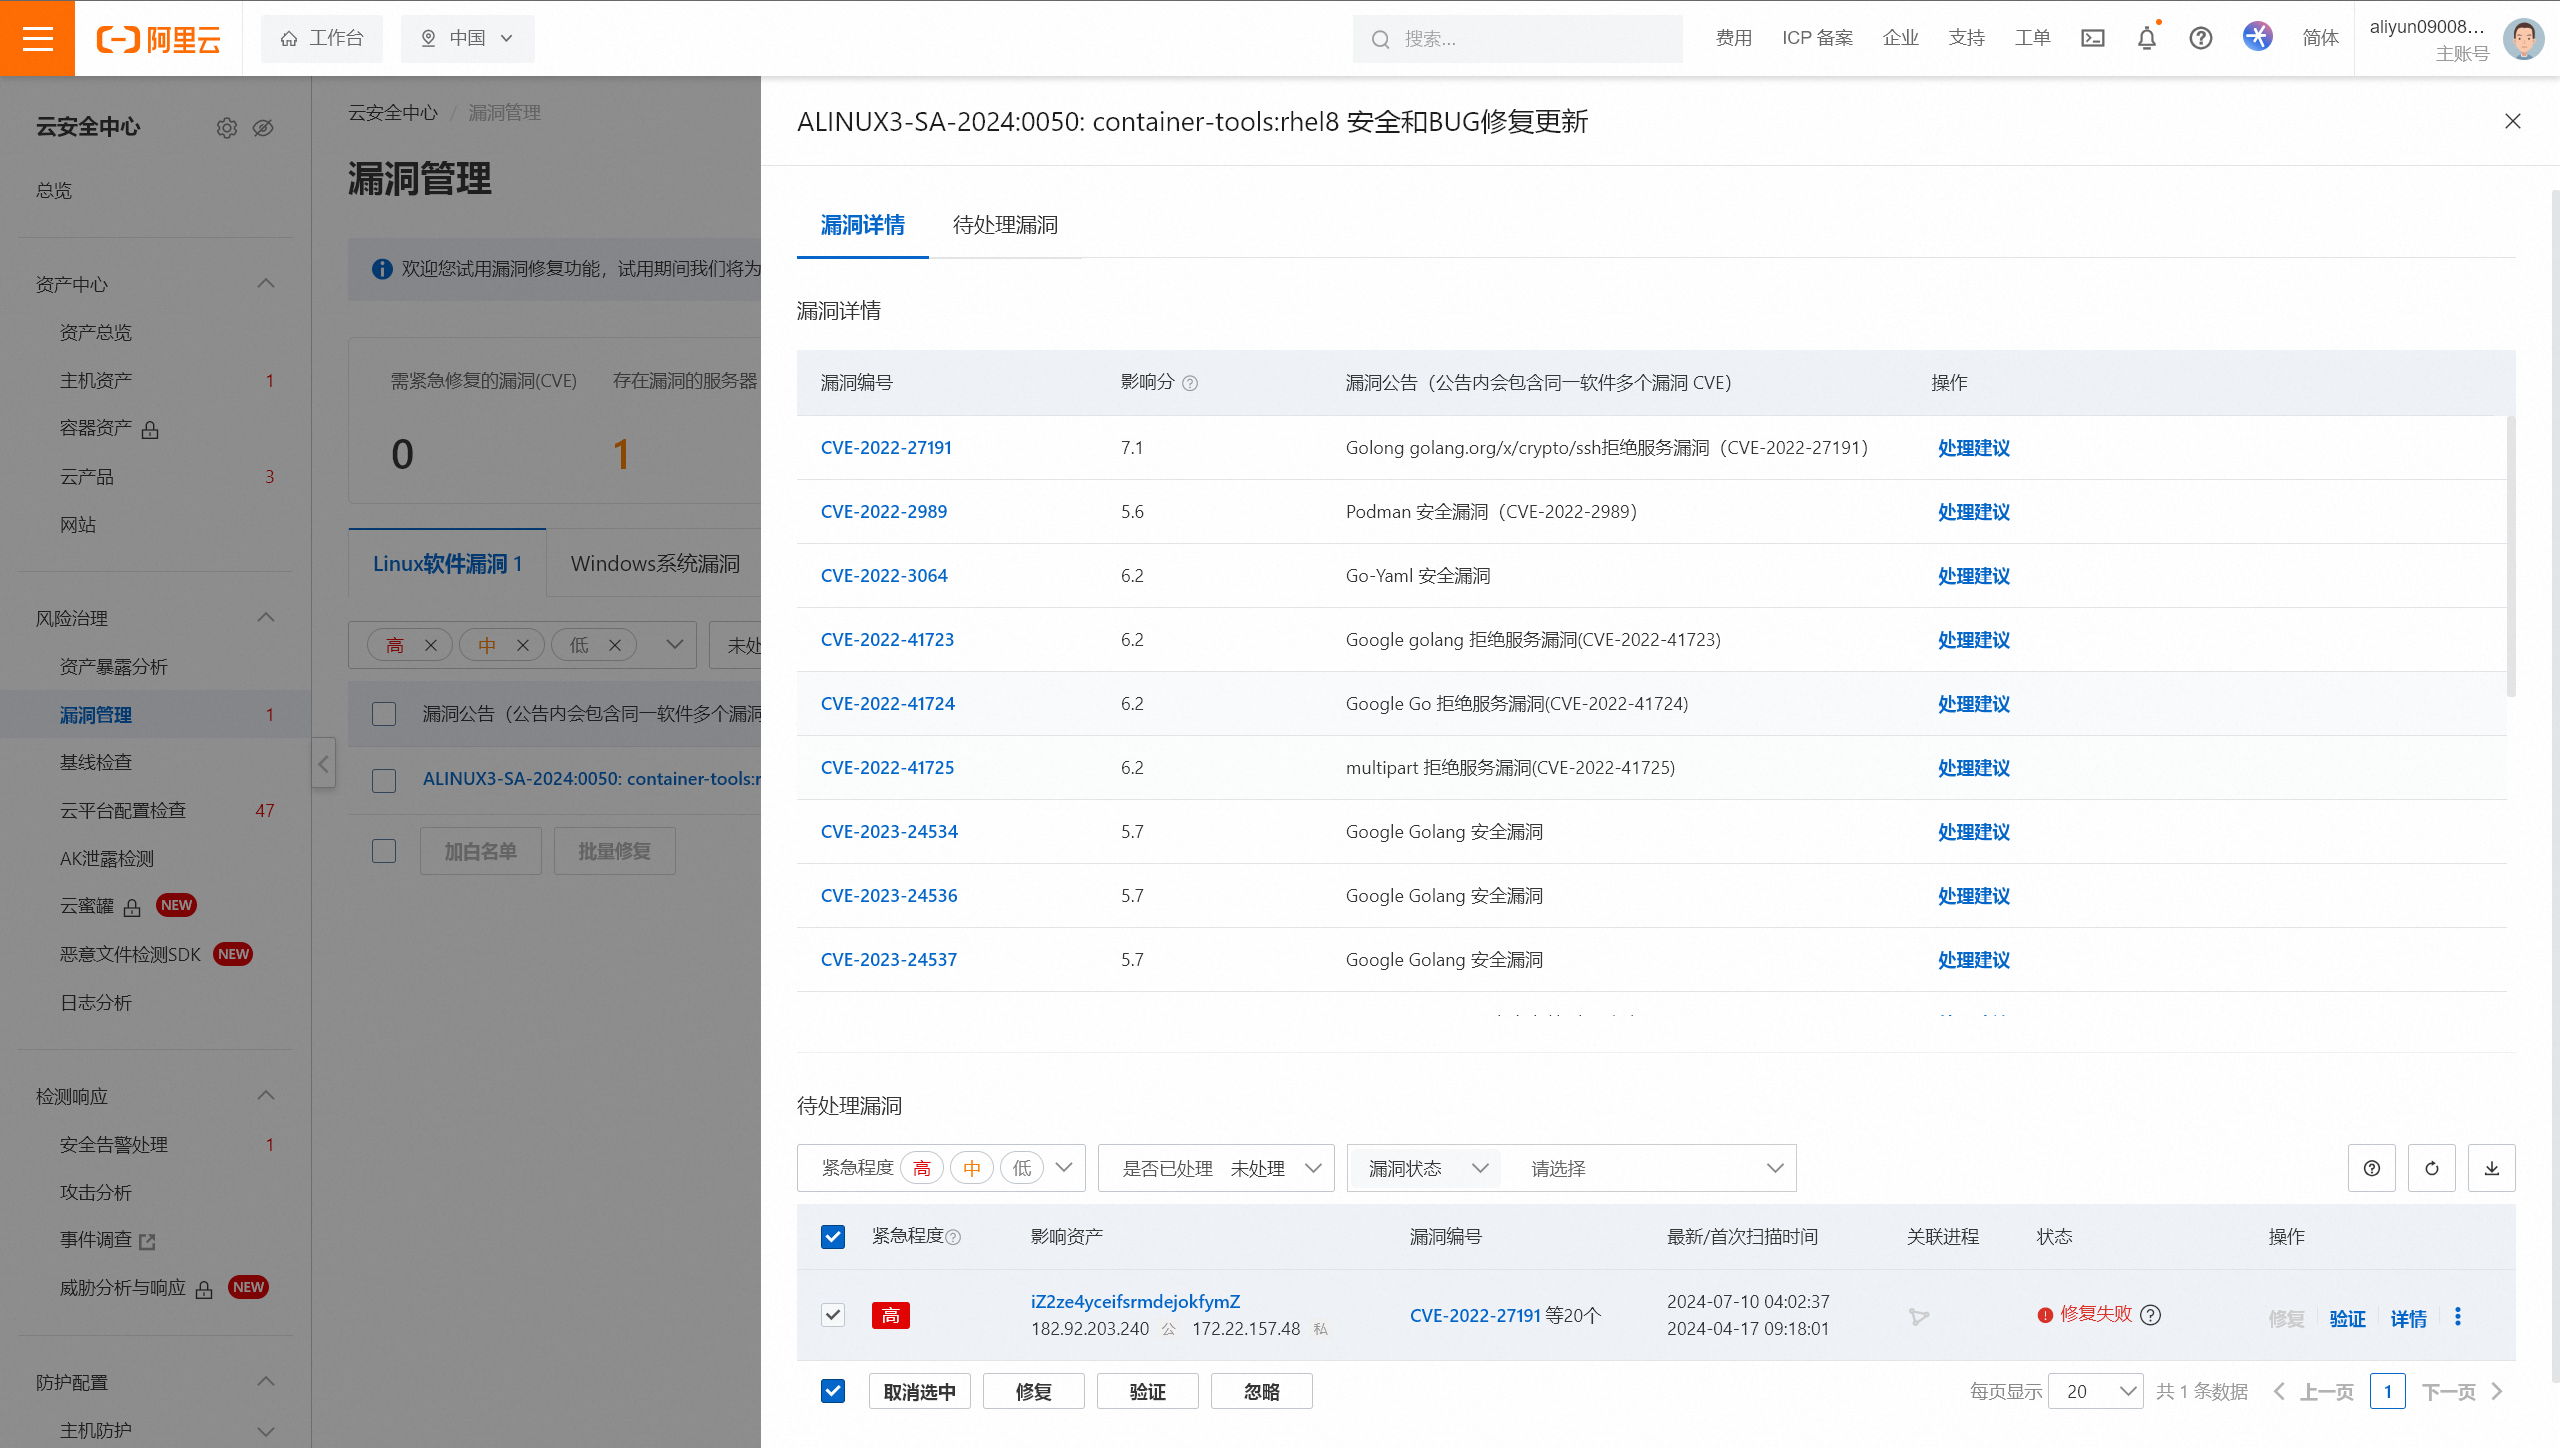
Task: Collapse the 风险治理 section
Action: pos(266,618)
